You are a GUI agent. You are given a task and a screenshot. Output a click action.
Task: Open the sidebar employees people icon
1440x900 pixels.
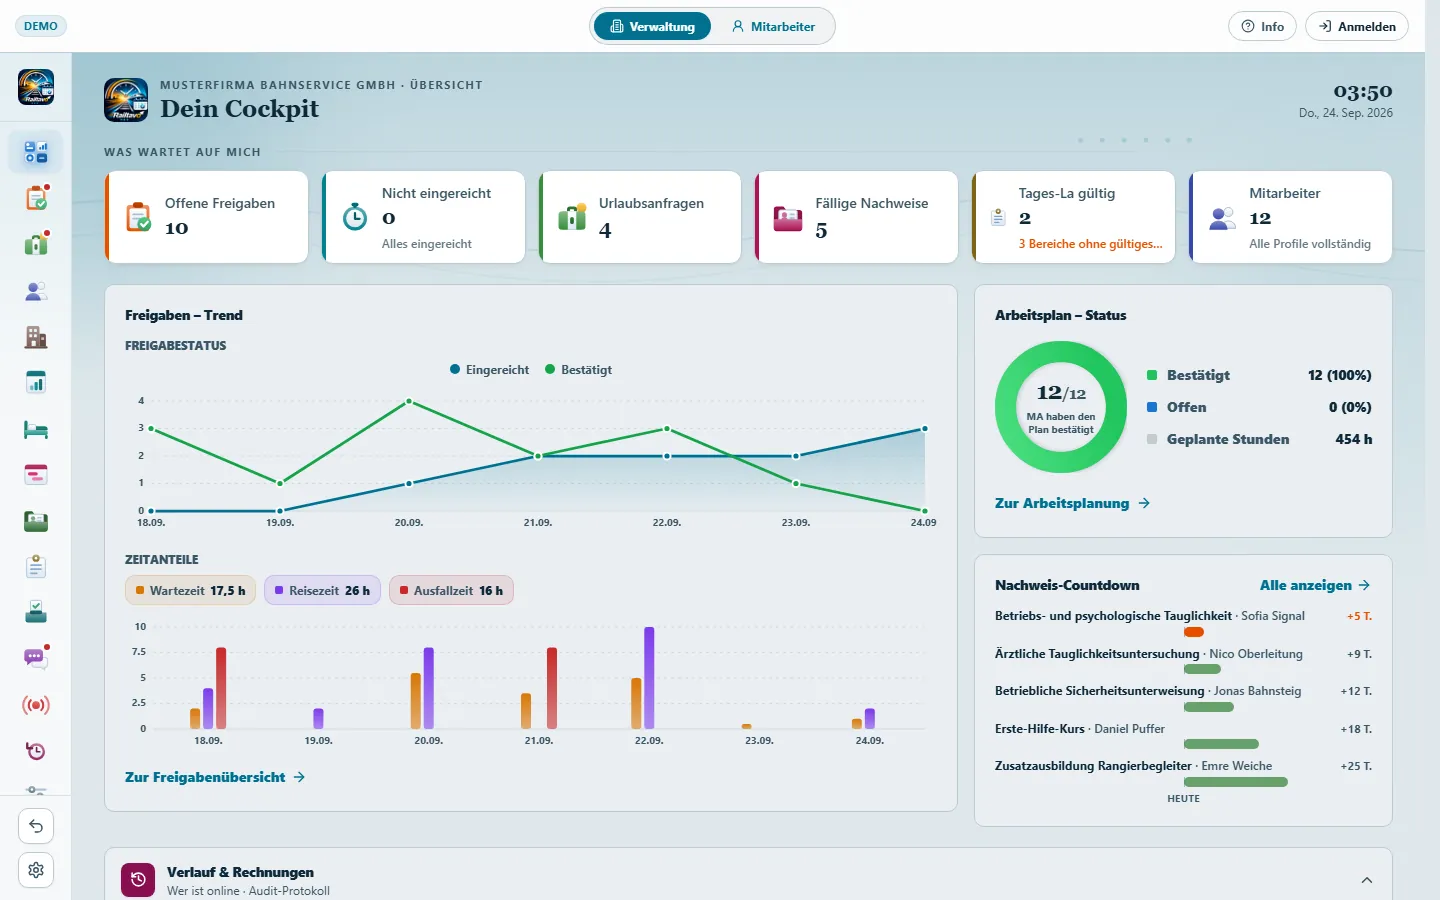point(36,291)
